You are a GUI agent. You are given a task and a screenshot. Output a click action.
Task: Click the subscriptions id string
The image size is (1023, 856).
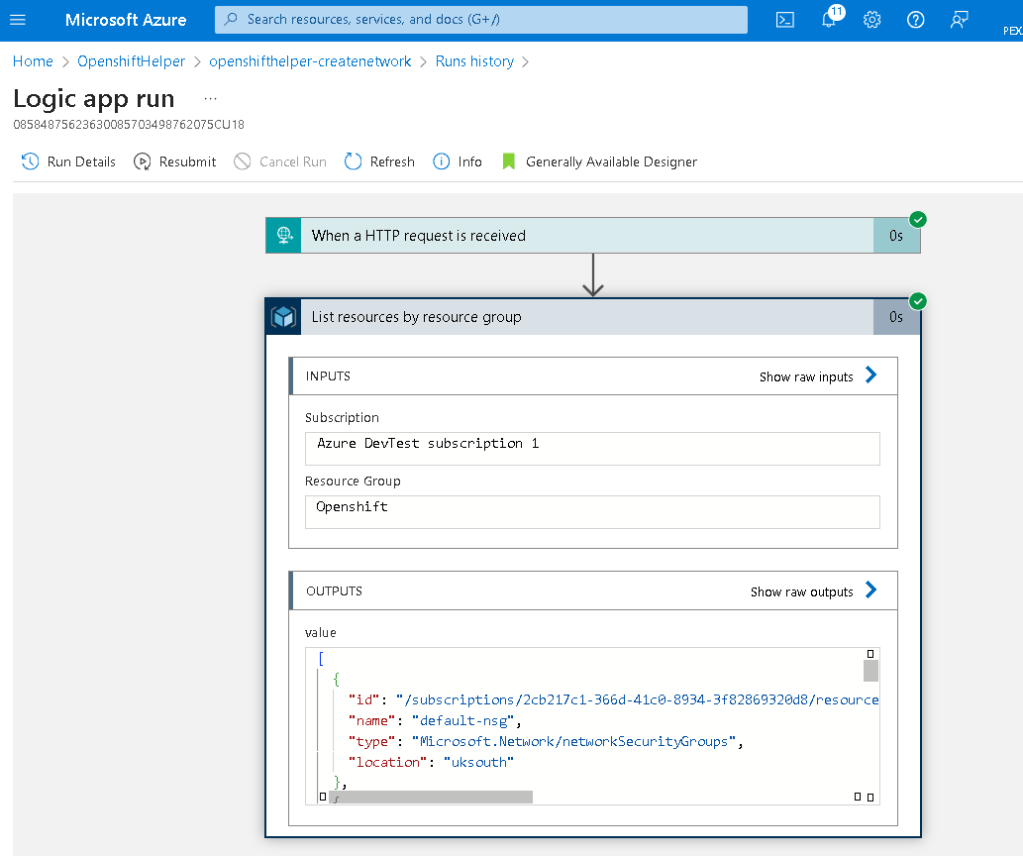(x=637, y=699)
